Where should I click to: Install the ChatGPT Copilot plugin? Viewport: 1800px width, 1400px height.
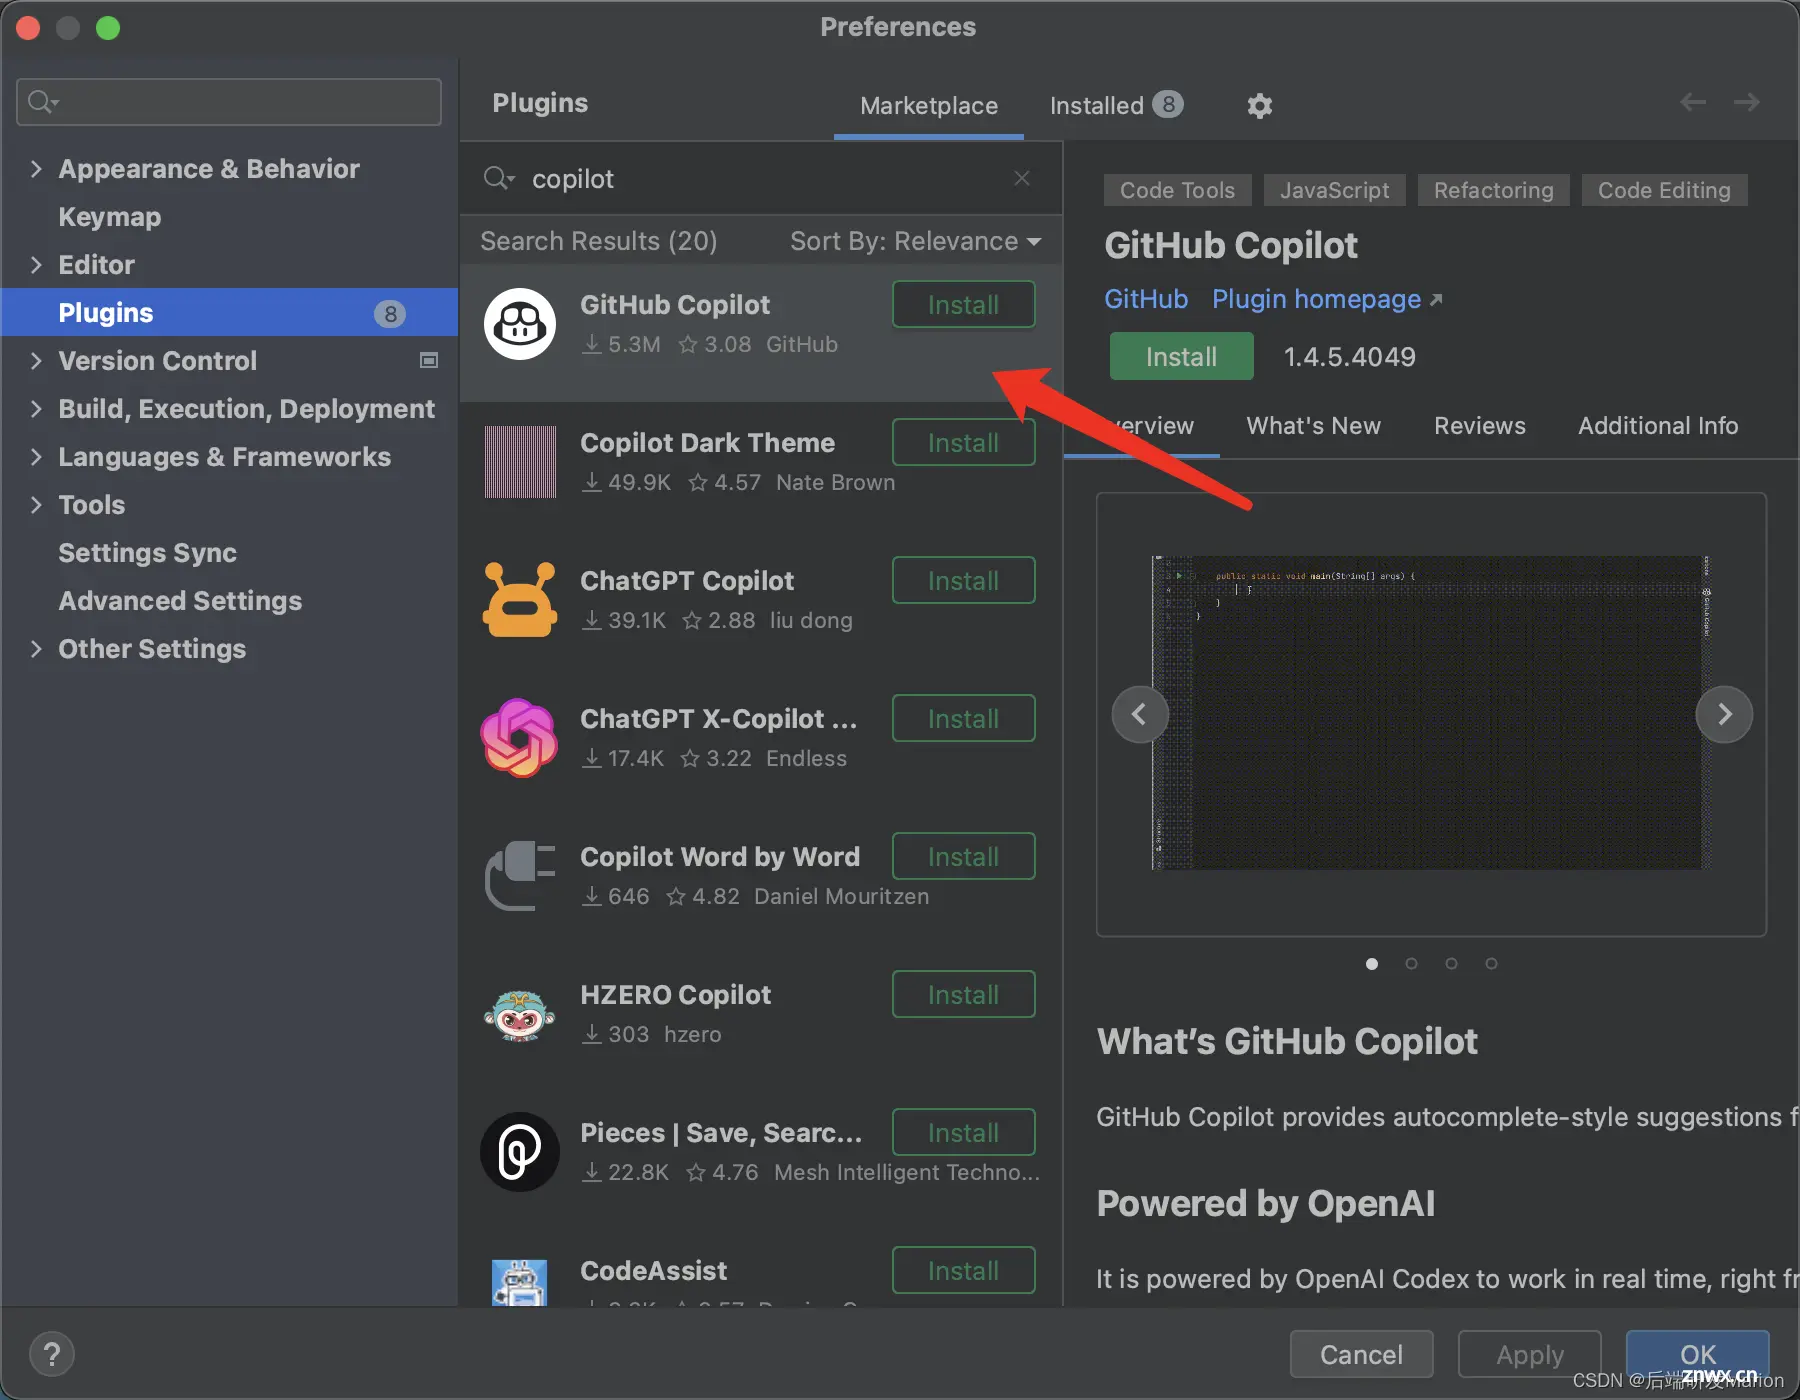(x=963, y=580)
